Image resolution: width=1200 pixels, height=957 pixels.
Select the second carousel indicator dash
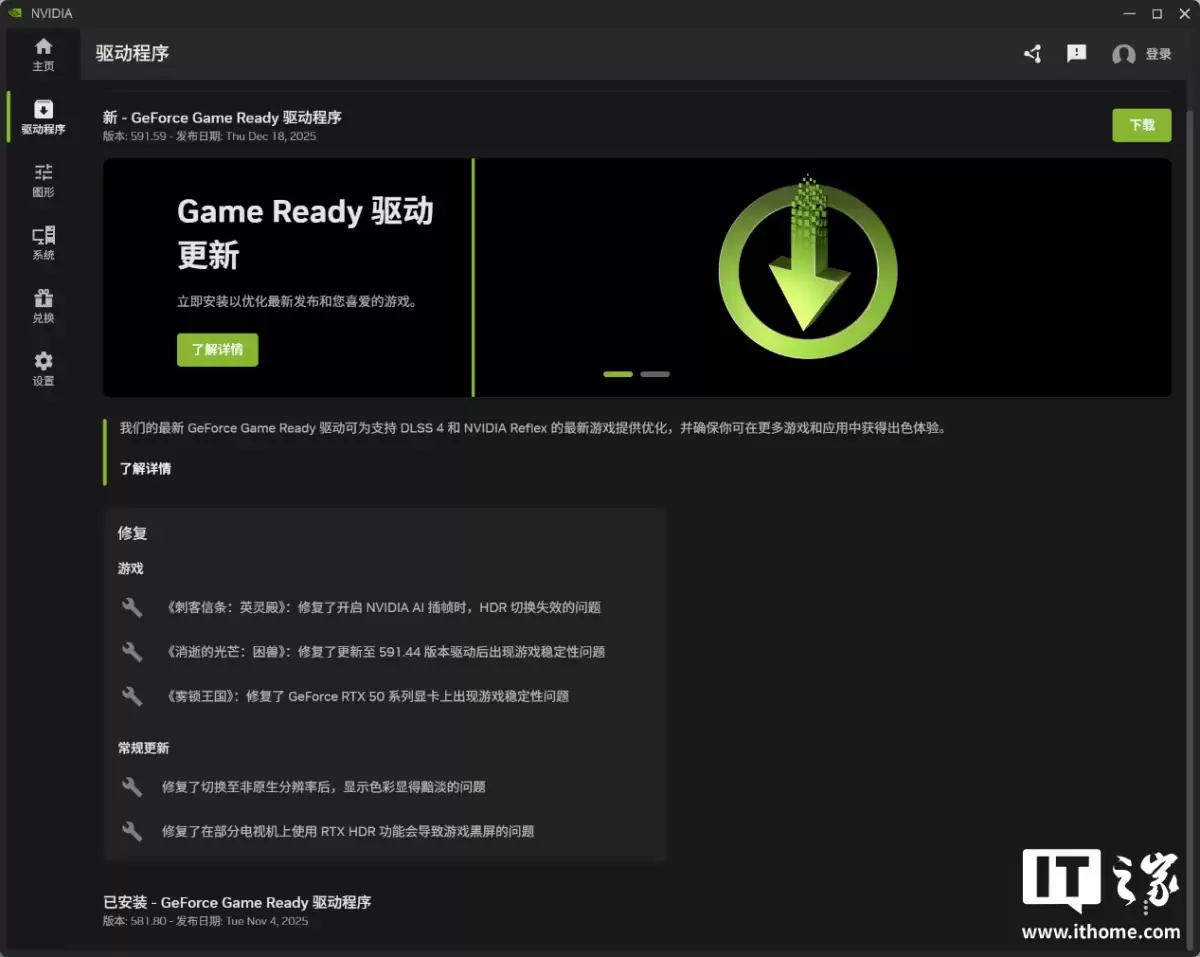point(655,373)
